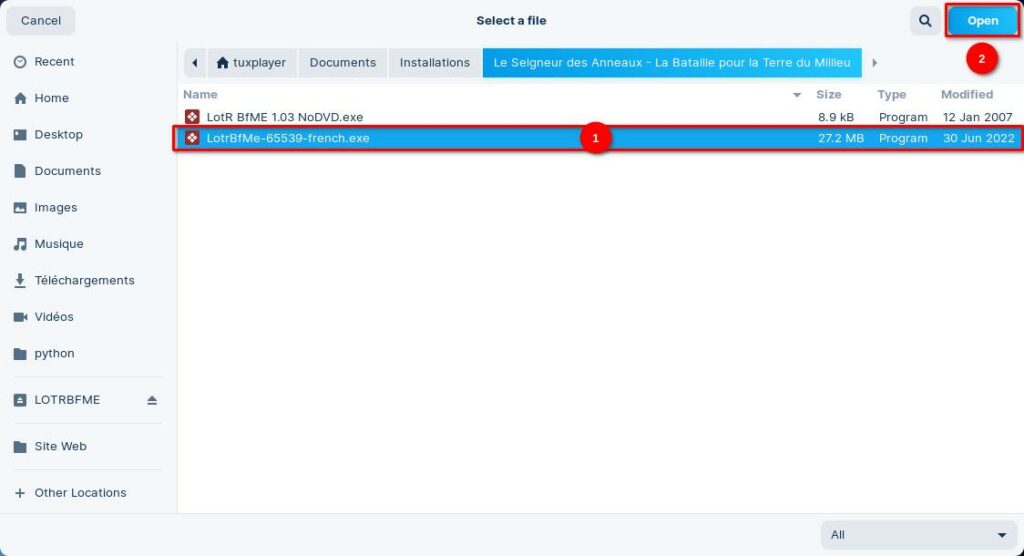The image size is (1024, 556).
Task: Navigate to tuxplayer in path bar
Action: pos(251,63)
